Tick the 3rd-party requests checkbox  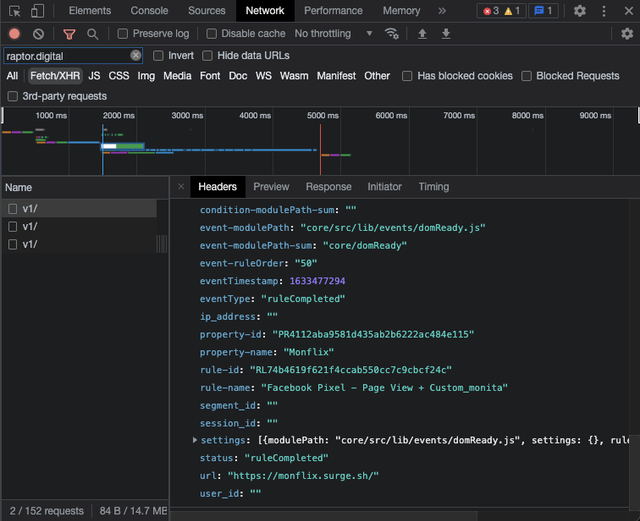(13, 96)
